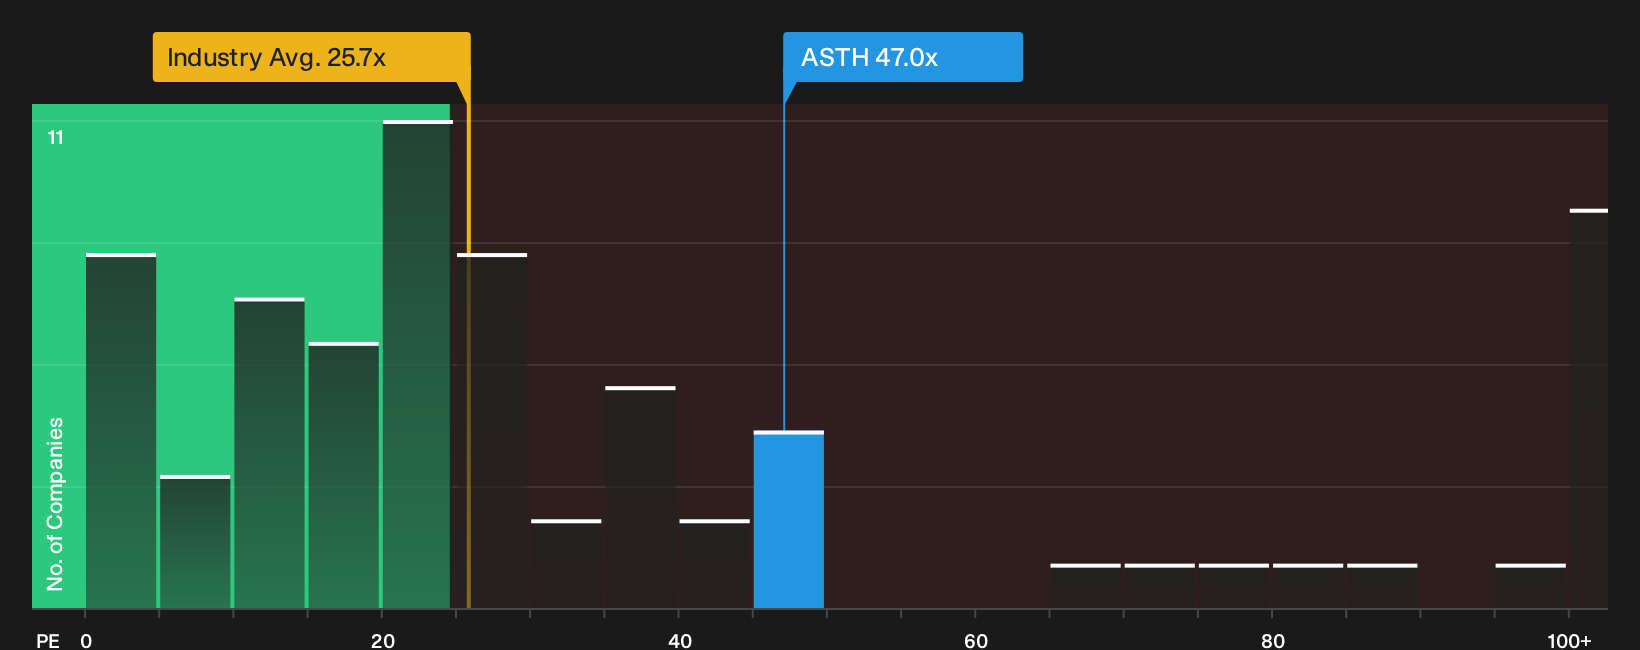Click the PE axis label

tap(48, 640)
